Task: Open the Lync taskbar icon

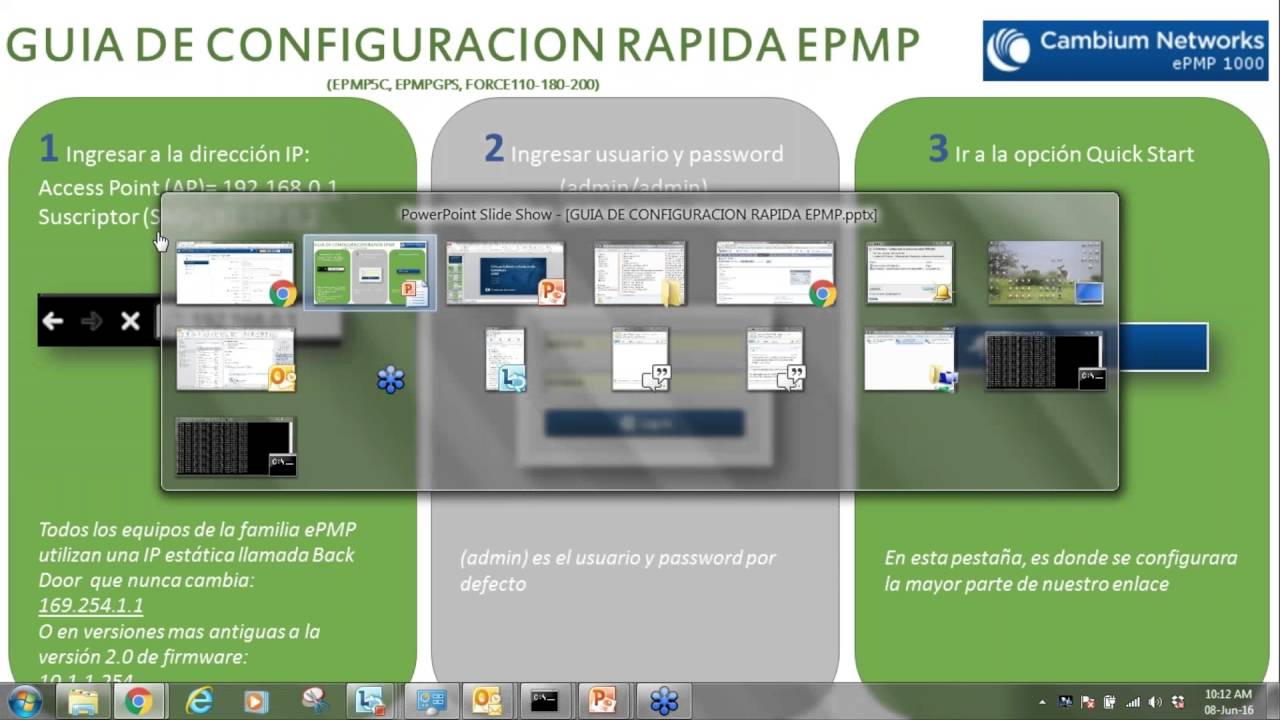Action: click(370, 701)
